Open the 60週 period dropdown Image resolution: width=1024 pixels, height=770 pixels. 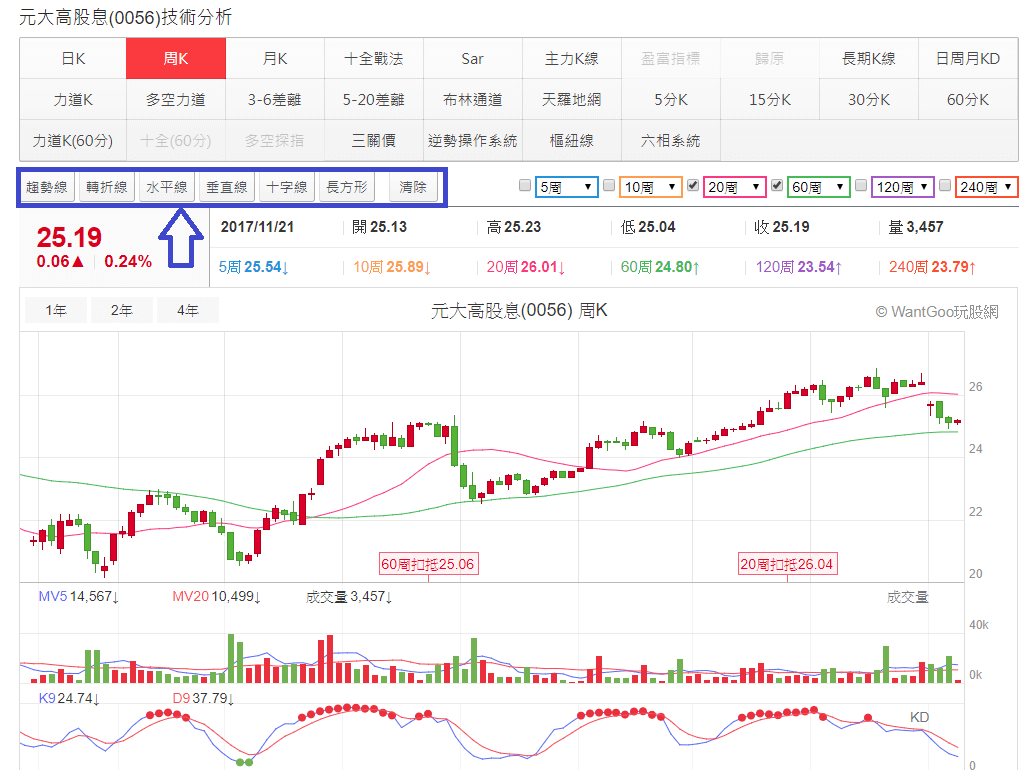(x=819, y=187)
